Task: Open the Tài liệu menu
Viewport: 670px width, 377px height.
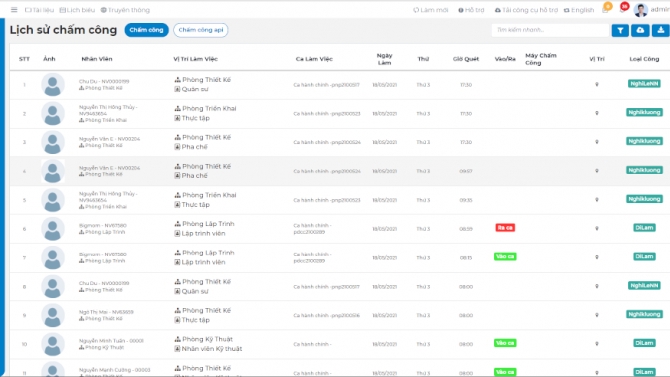Action: (39, 10)
